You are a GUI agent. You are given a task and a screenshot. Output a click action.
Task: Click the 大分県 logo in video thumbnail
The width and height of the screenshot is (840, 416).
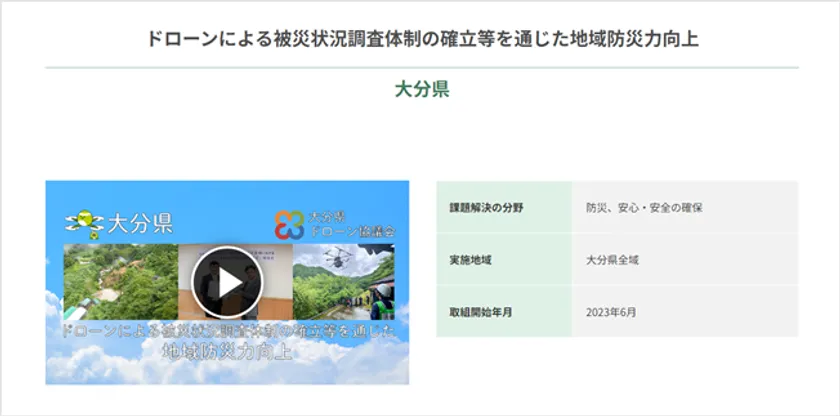(x=119, y=224)
